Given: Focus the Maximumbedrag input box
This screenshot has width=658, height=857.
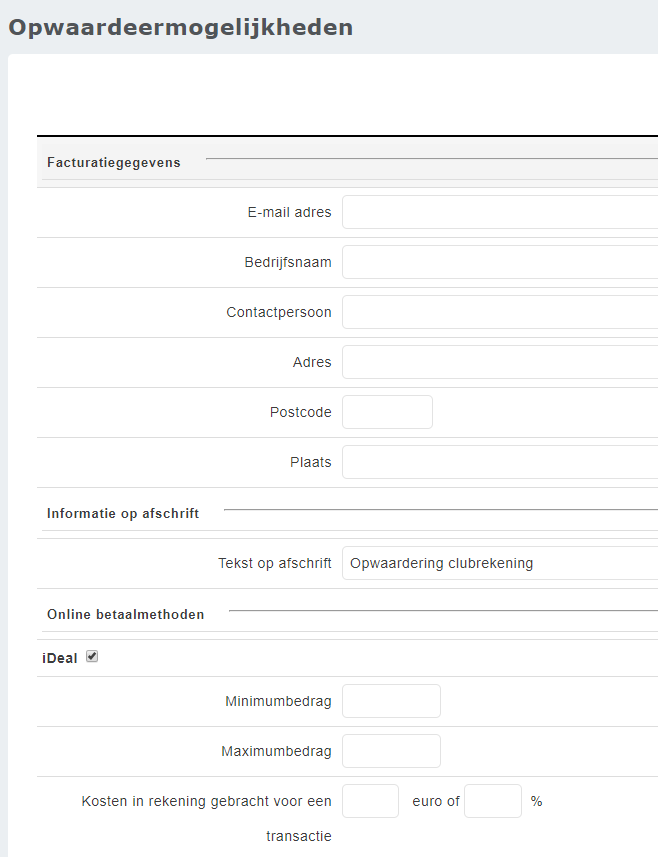Looking at the screenshot, I should 391,751.
